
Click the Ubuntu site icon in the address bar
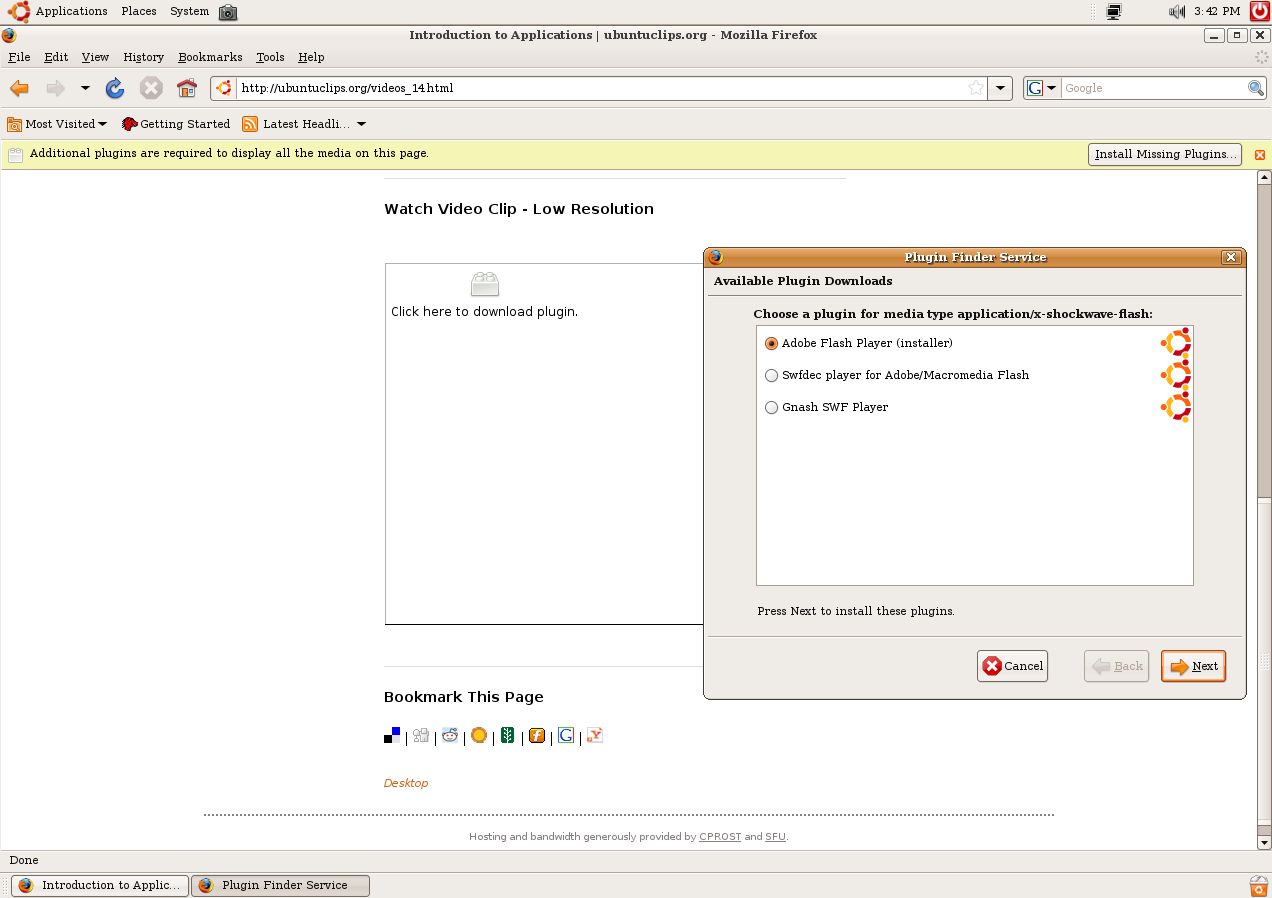click(224, 88)
